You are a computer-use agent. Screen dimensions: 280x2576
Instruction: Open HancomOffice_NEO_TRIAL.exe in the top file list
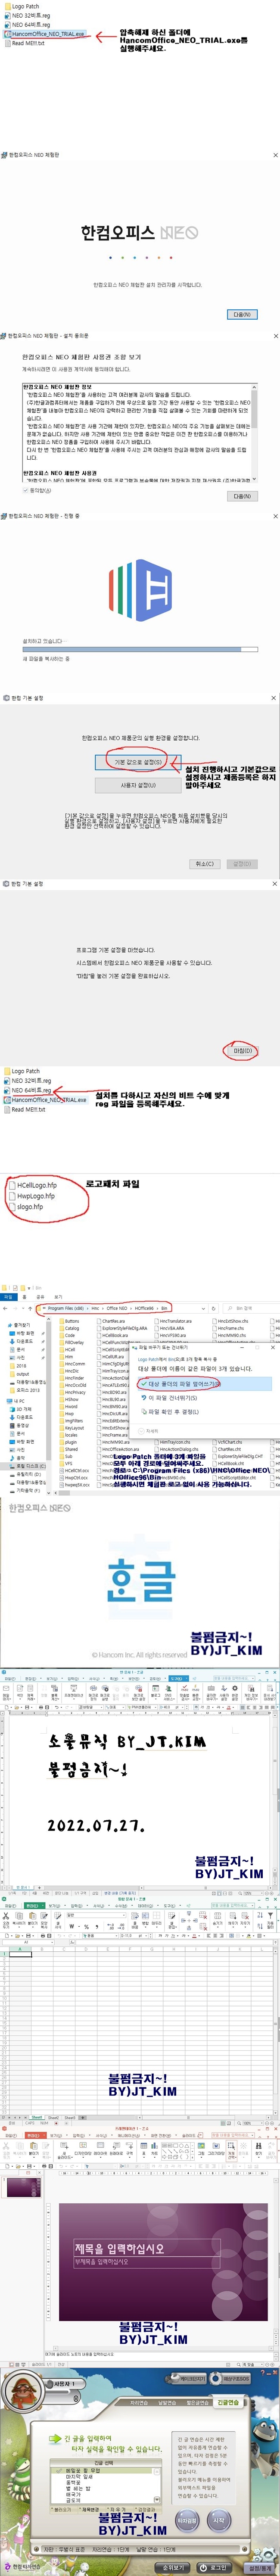click(x=48, y=34)
